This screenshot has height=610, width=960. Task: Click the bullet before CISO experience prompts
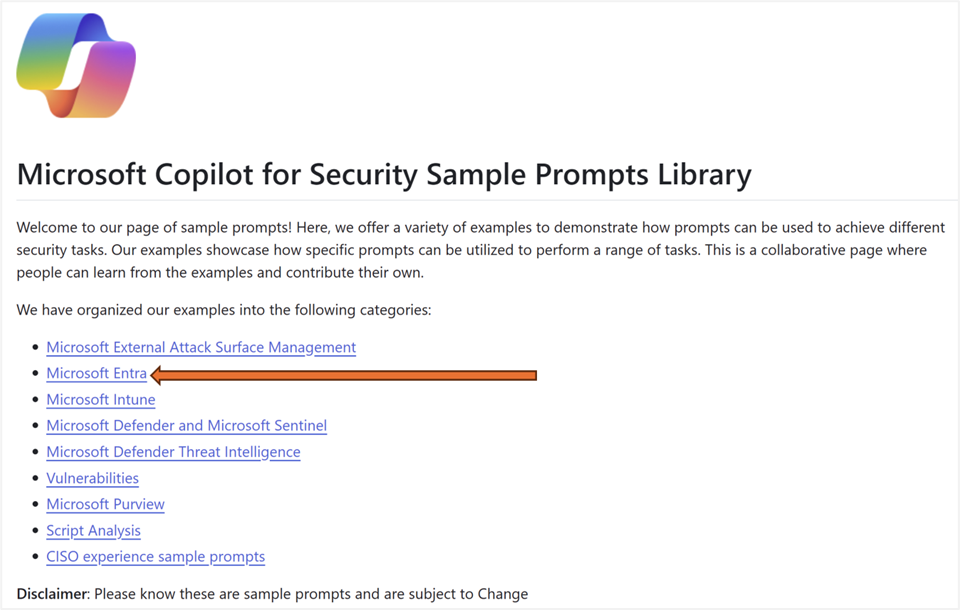[36, 557]
